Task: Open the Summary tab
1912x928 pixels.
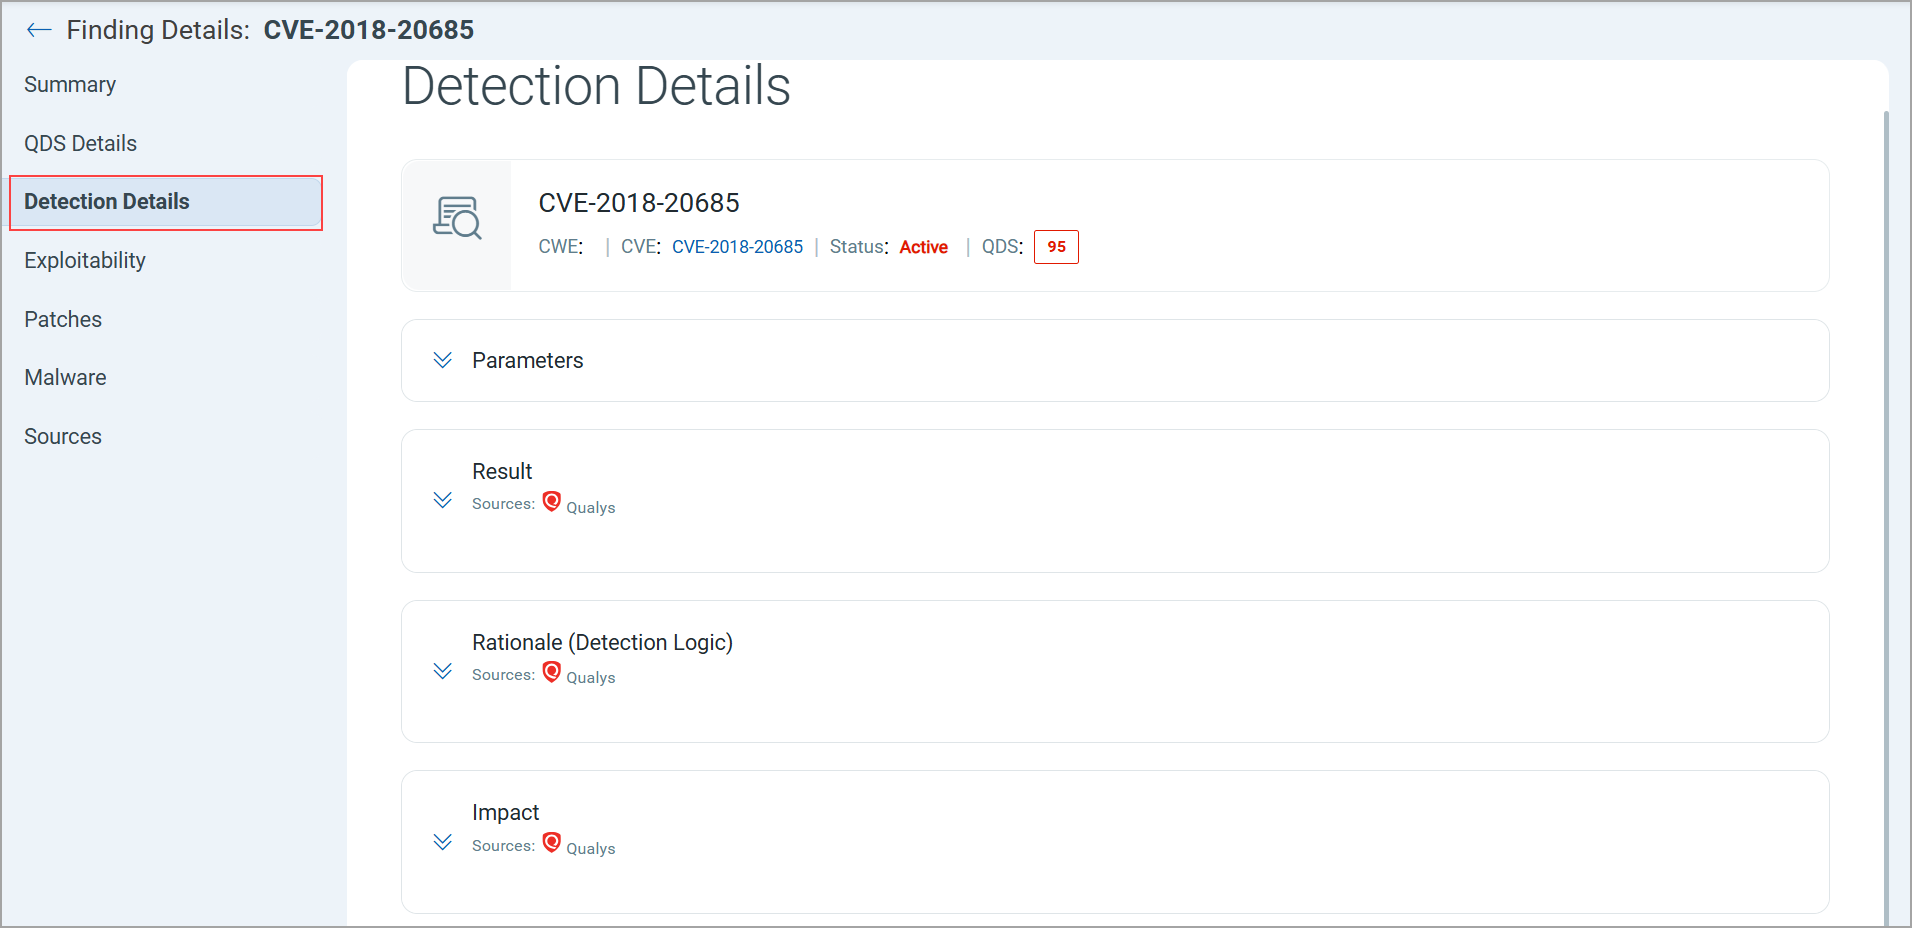Action: 70,85
